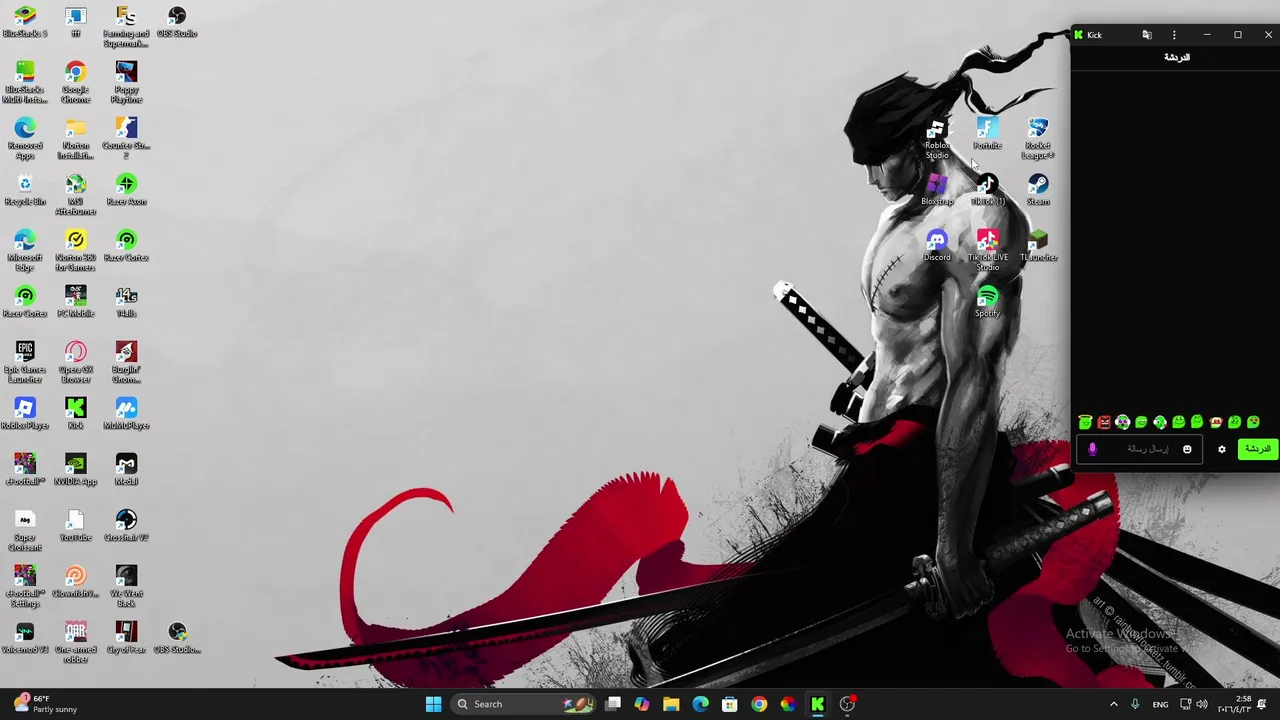Open the Steam desktop shortcut
The height and width of the screenshot is (720, 1280).
[x=1038, y=190]
